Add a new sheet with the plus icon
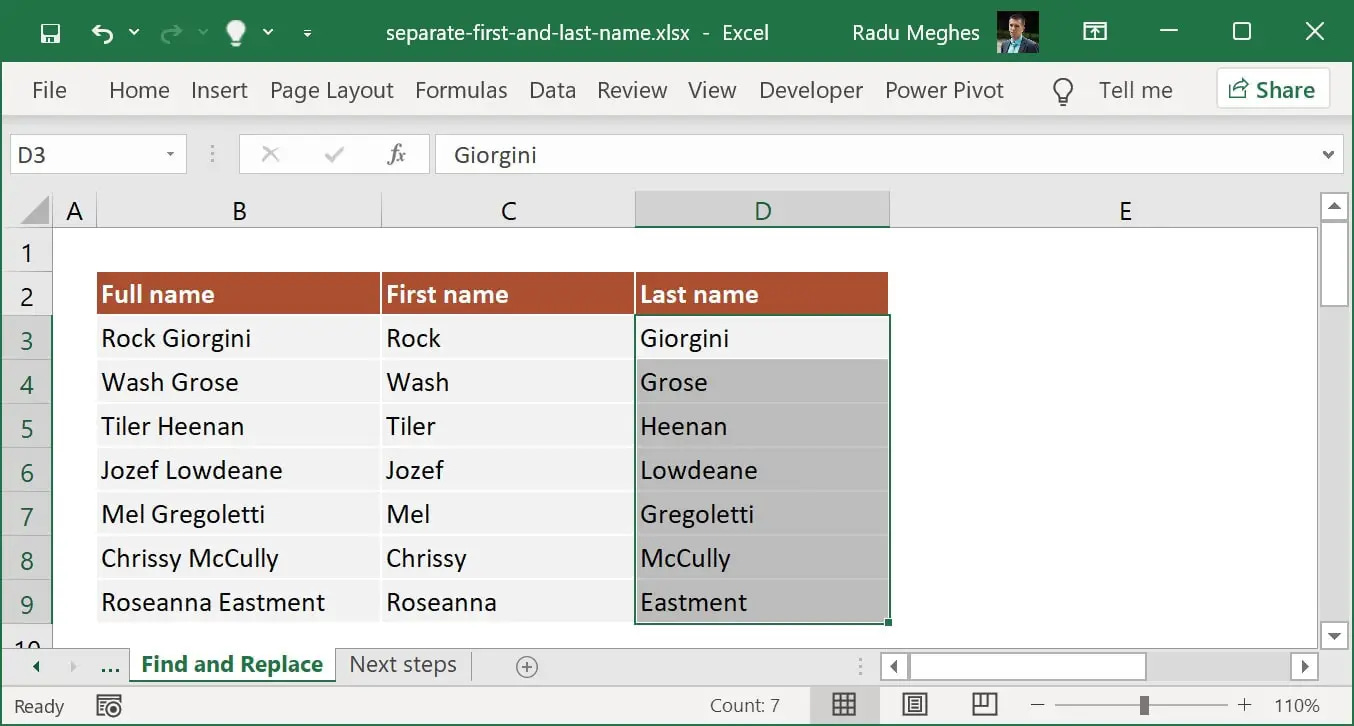This screenshot has height=726, width=1354. coord(527,665)
